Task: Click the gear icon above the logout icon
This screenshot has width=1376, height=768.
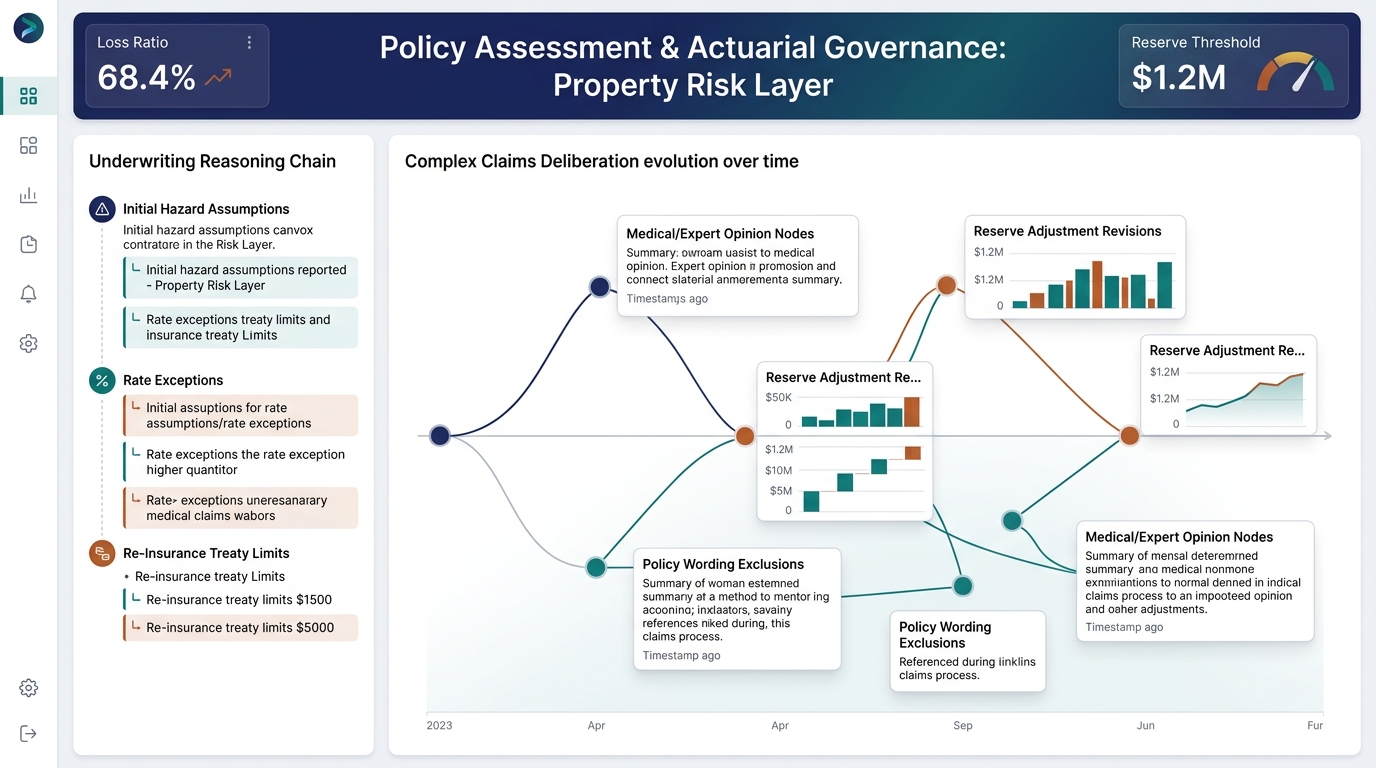Action: (x=28, y=688)
